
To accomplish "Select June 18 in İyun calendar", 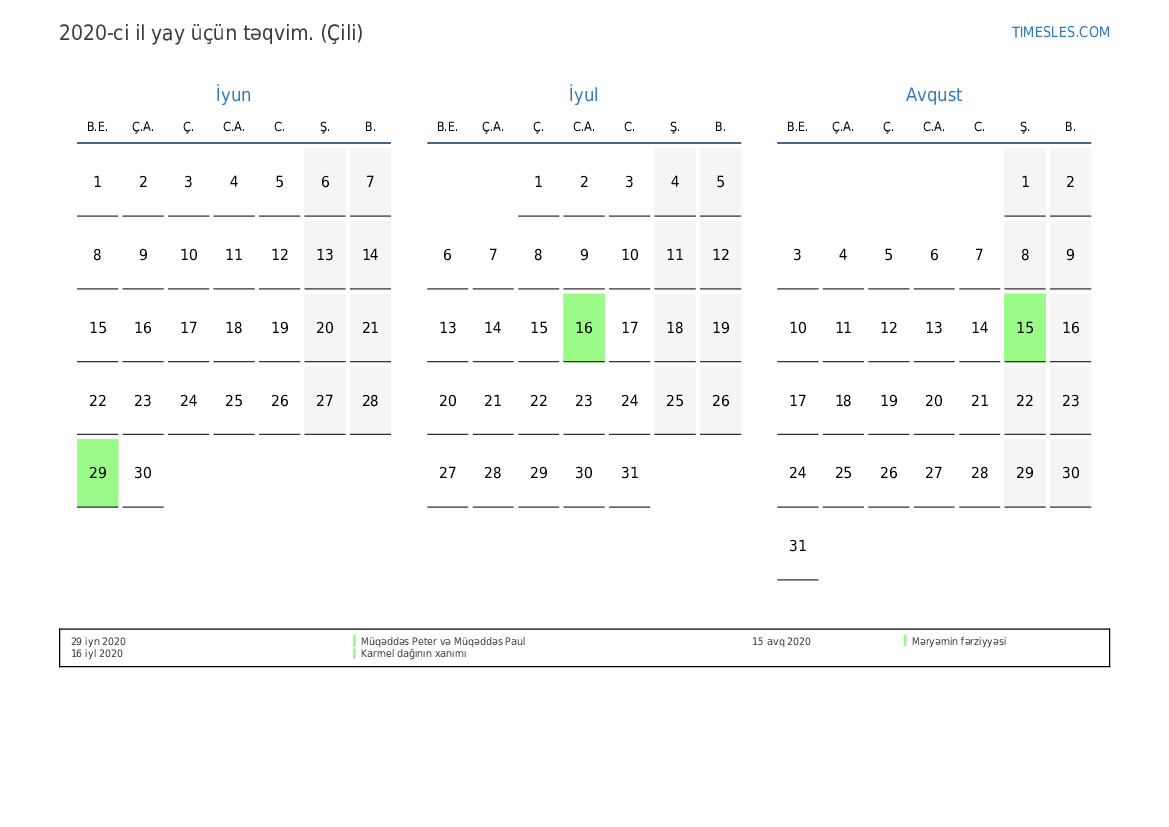I will point(234,327).
